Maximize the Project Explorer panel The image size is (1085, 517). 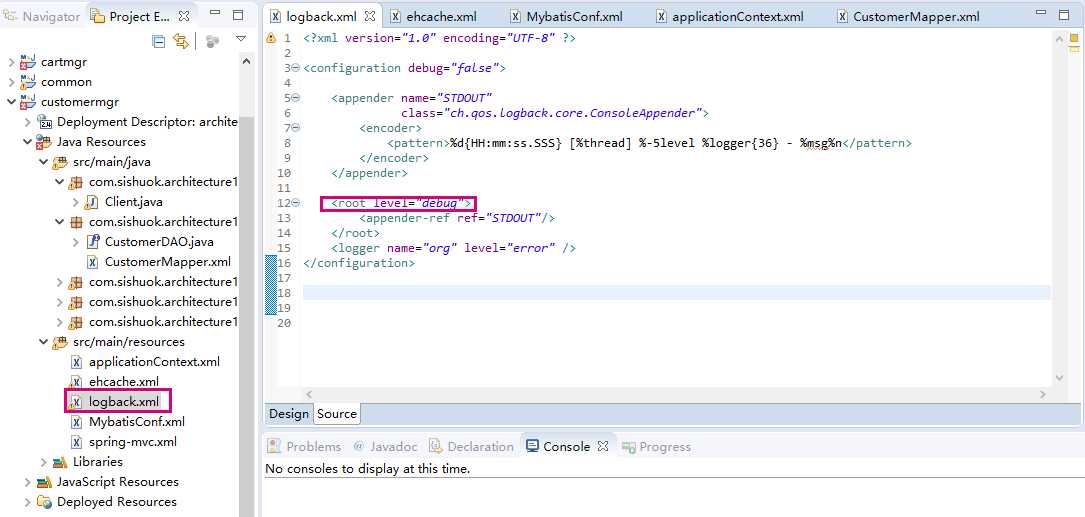(238, 15)
